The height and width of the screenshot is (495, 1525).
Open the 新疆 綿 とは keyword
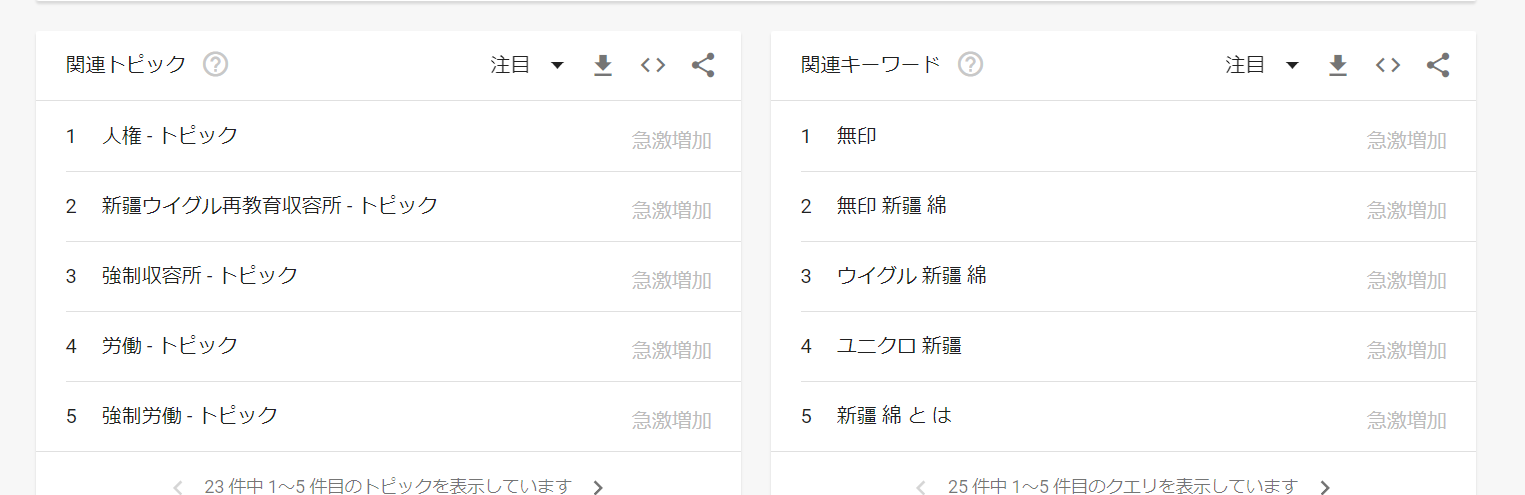1123,416
